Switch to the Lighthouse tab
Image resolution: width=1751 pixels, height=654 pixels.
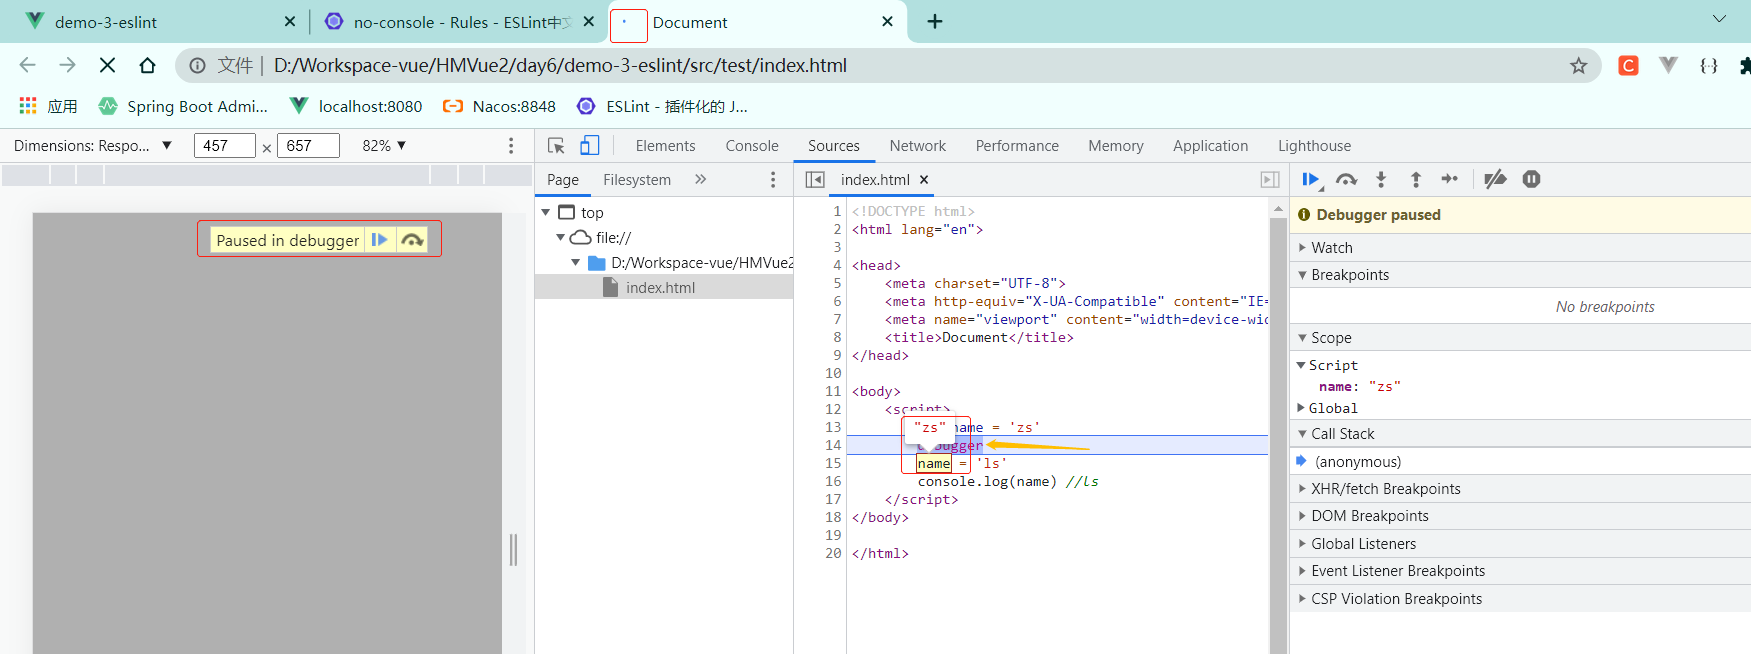point(1314,146)
